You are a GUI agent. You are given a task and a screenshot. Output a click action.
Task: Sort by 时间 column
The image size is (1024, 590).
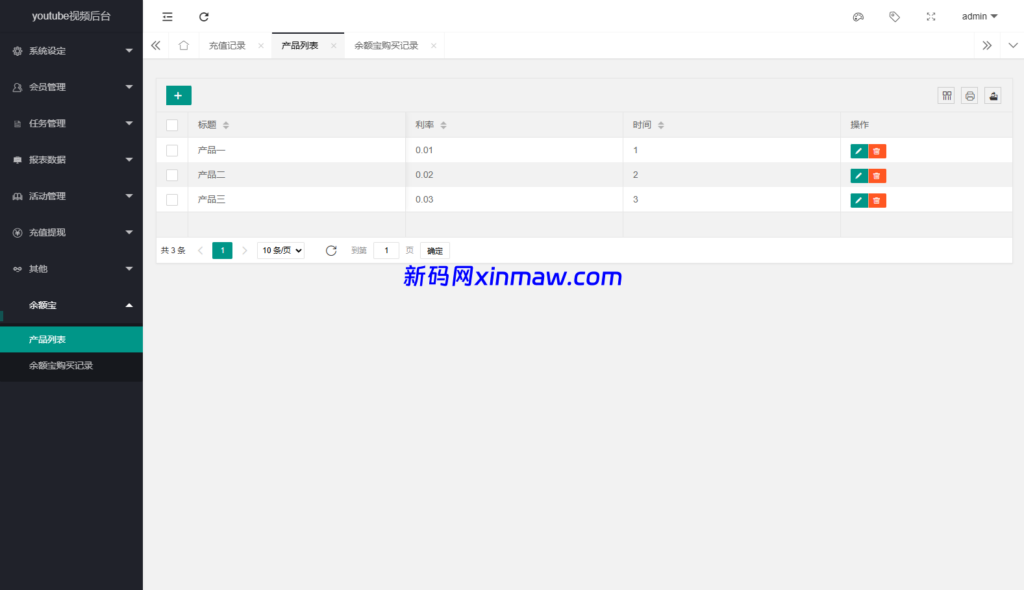pyautogui.click(x=661, y=125)
